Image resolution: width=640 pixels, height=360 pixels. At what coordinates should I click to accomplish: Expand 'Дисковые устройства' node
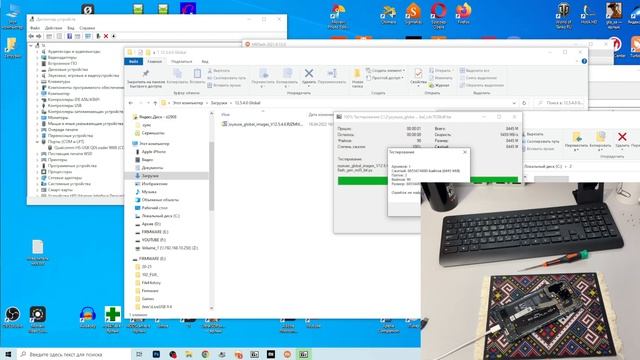point(37,70)
